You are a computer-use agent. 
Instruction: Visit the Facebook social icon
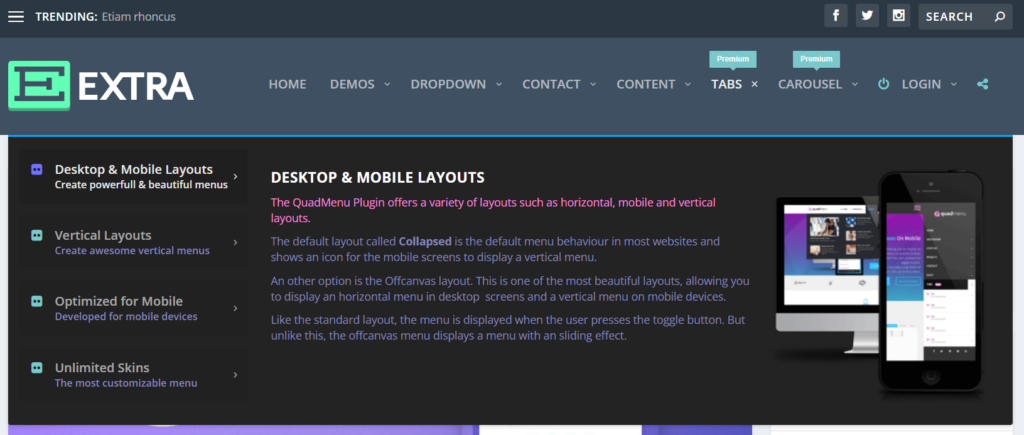pos(836,16)
